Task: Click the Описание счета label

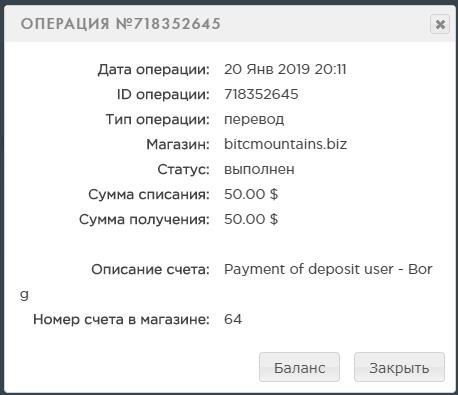Action: click(150, 269)
